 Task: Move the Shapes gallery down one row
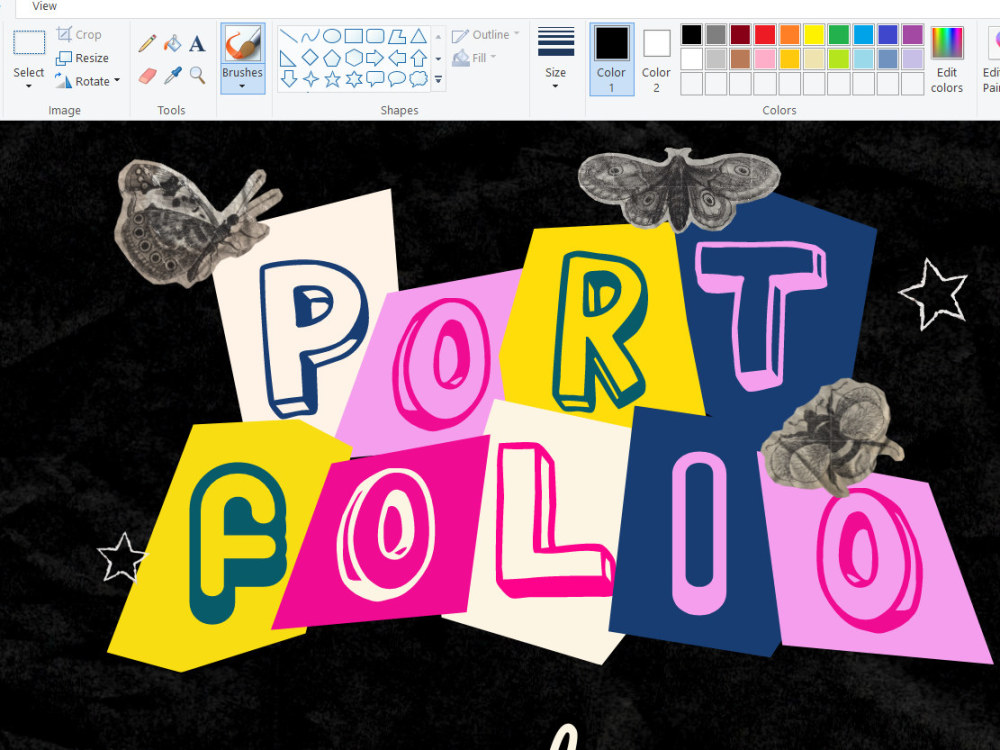[438, 58]
